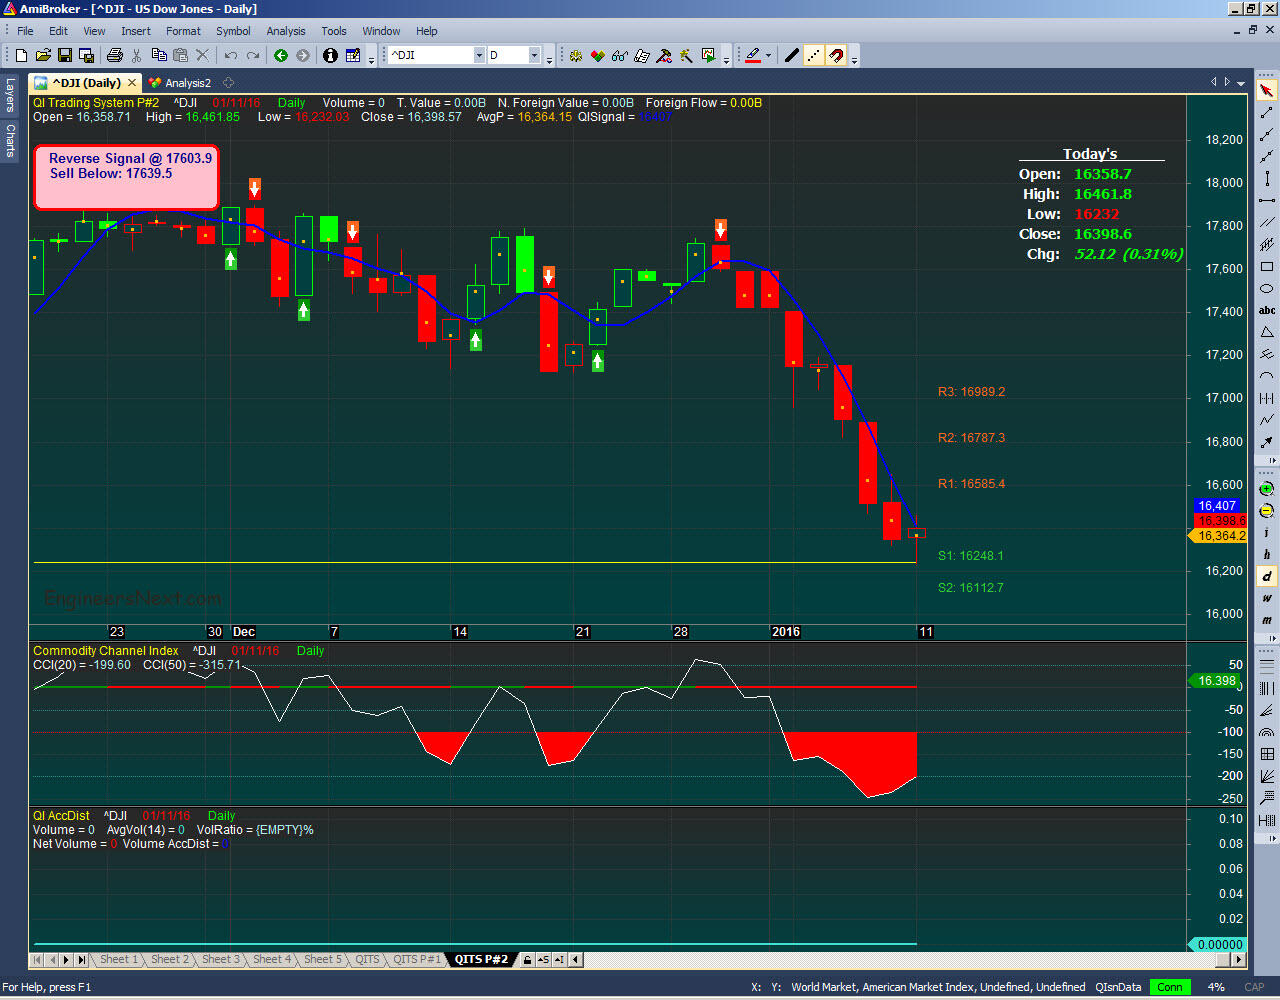The image size is (1280, 1000).
Task: Switch to the Analysis2 document tab
Action: click(187, 83)
